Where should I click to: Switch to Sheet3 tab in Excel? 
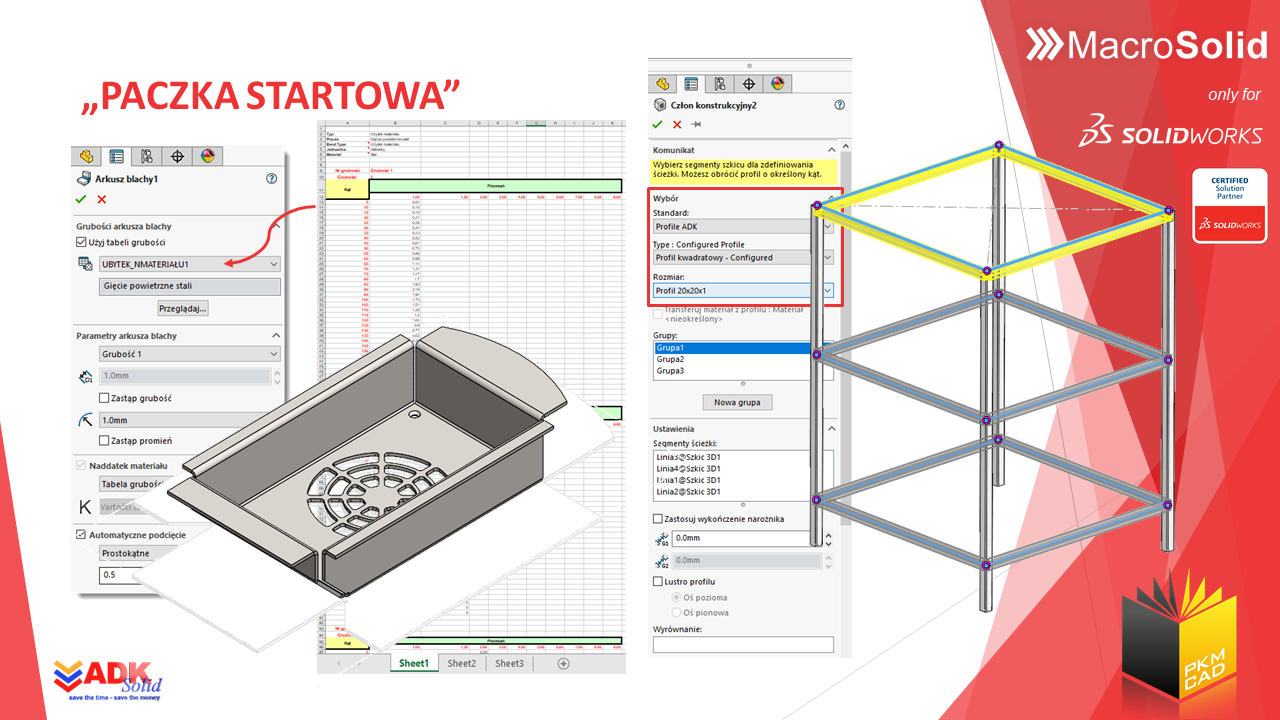coord(509,663)
